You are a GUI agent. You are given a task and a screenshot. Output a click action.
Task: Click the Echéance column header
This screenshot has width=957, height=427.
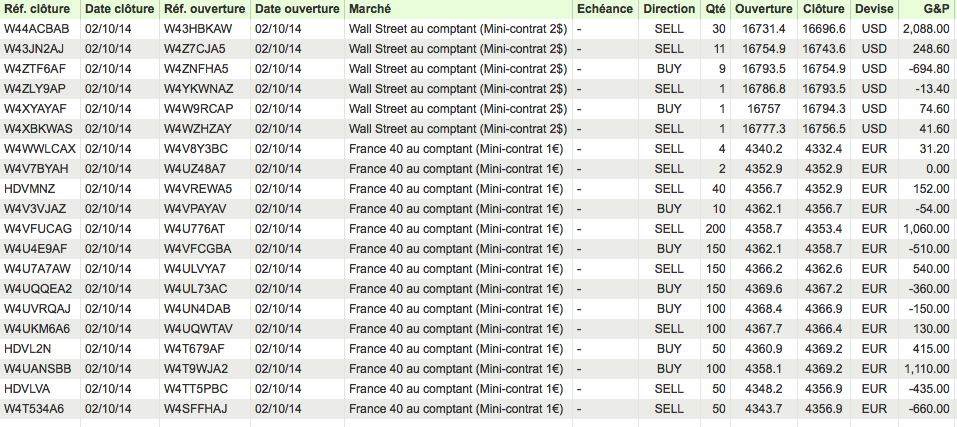[x=605, y=9]
